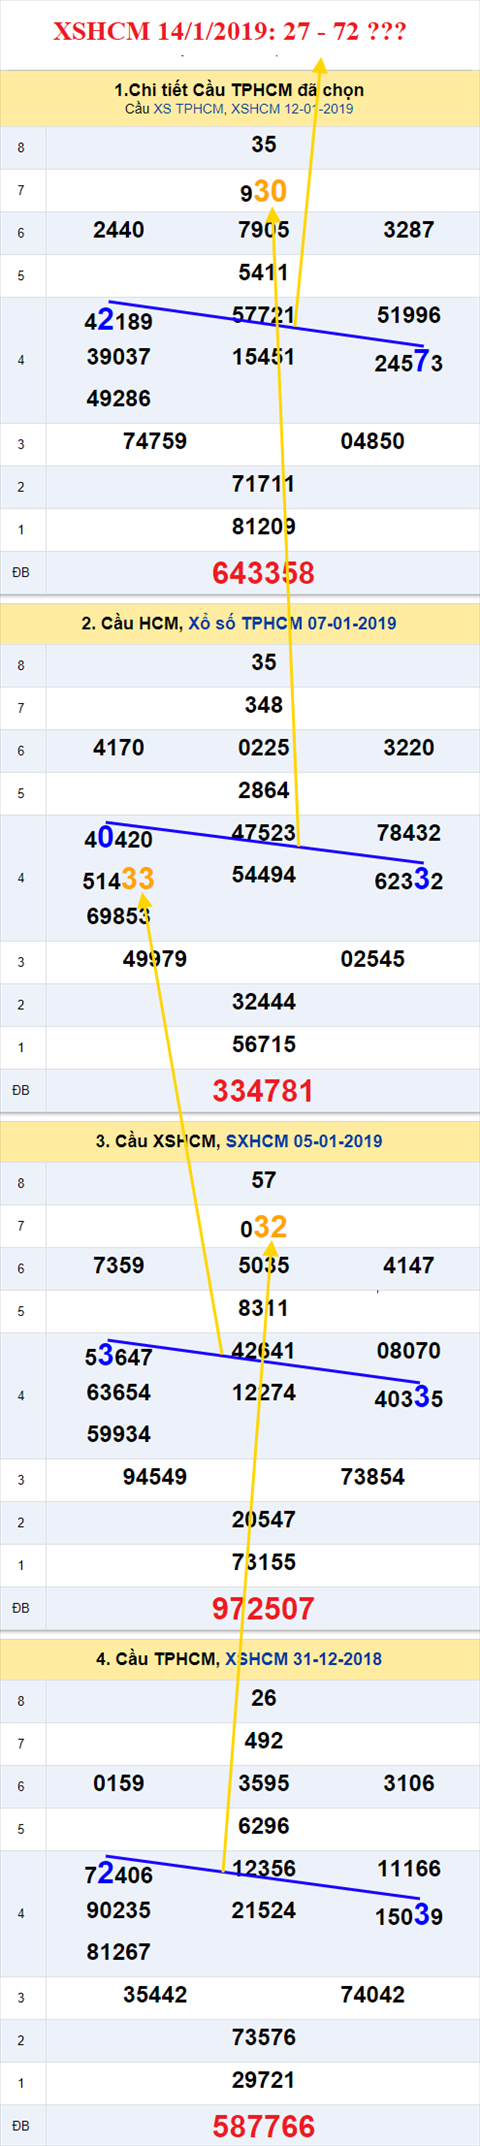Pick the number 8311
Image resolution: width=480 pixels, height=2146 pixels.
[264, 1308]
